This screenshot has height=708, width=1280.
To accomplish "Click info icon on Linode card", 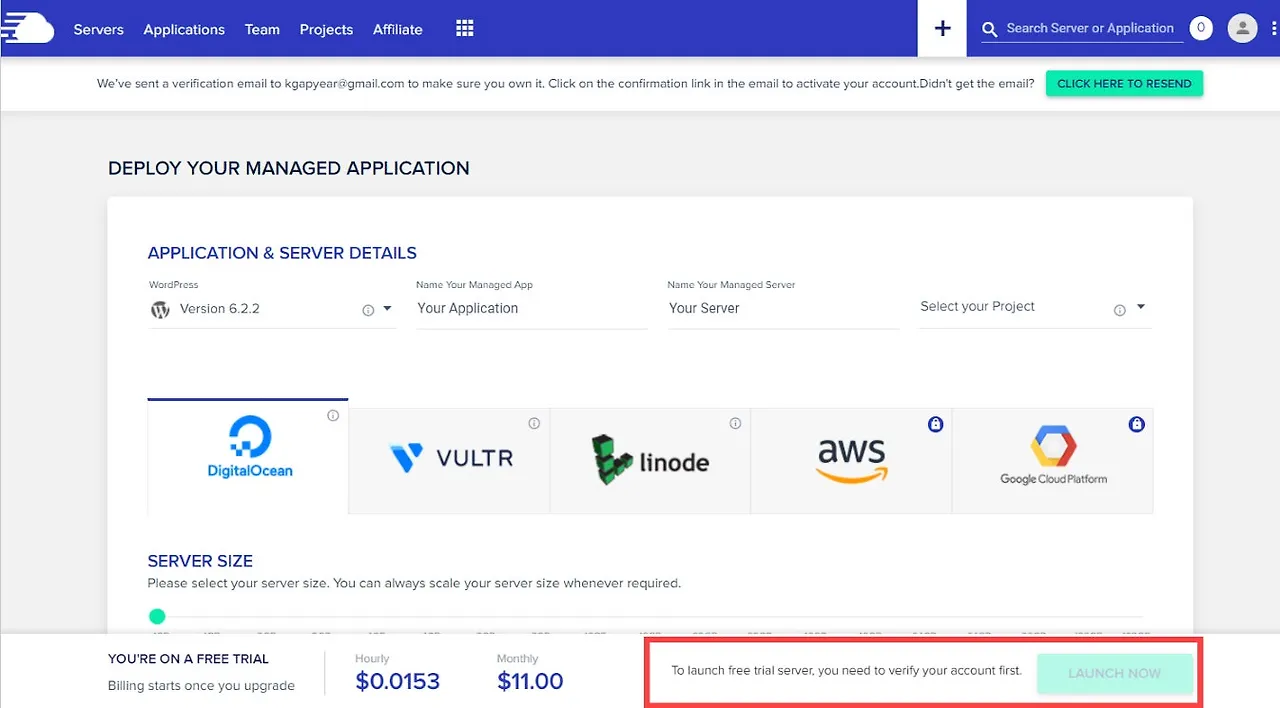I will click(x=735, y=424).
